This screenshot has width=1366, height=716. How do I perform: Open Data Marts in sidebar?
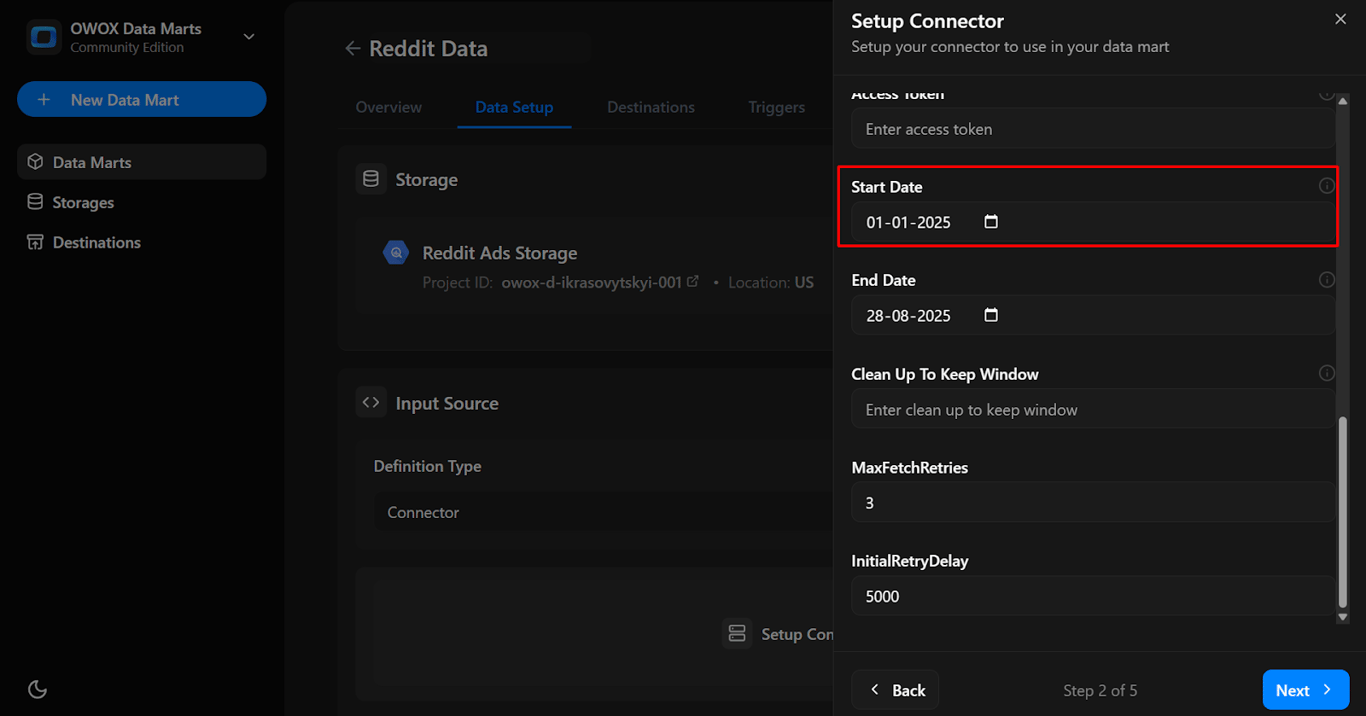[142, 162]
